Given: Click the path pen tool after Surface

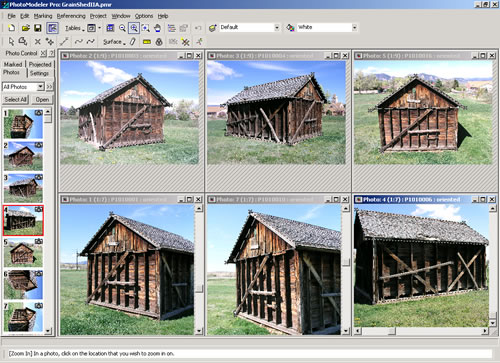Looking at the screenshot, I should [133, 42].
